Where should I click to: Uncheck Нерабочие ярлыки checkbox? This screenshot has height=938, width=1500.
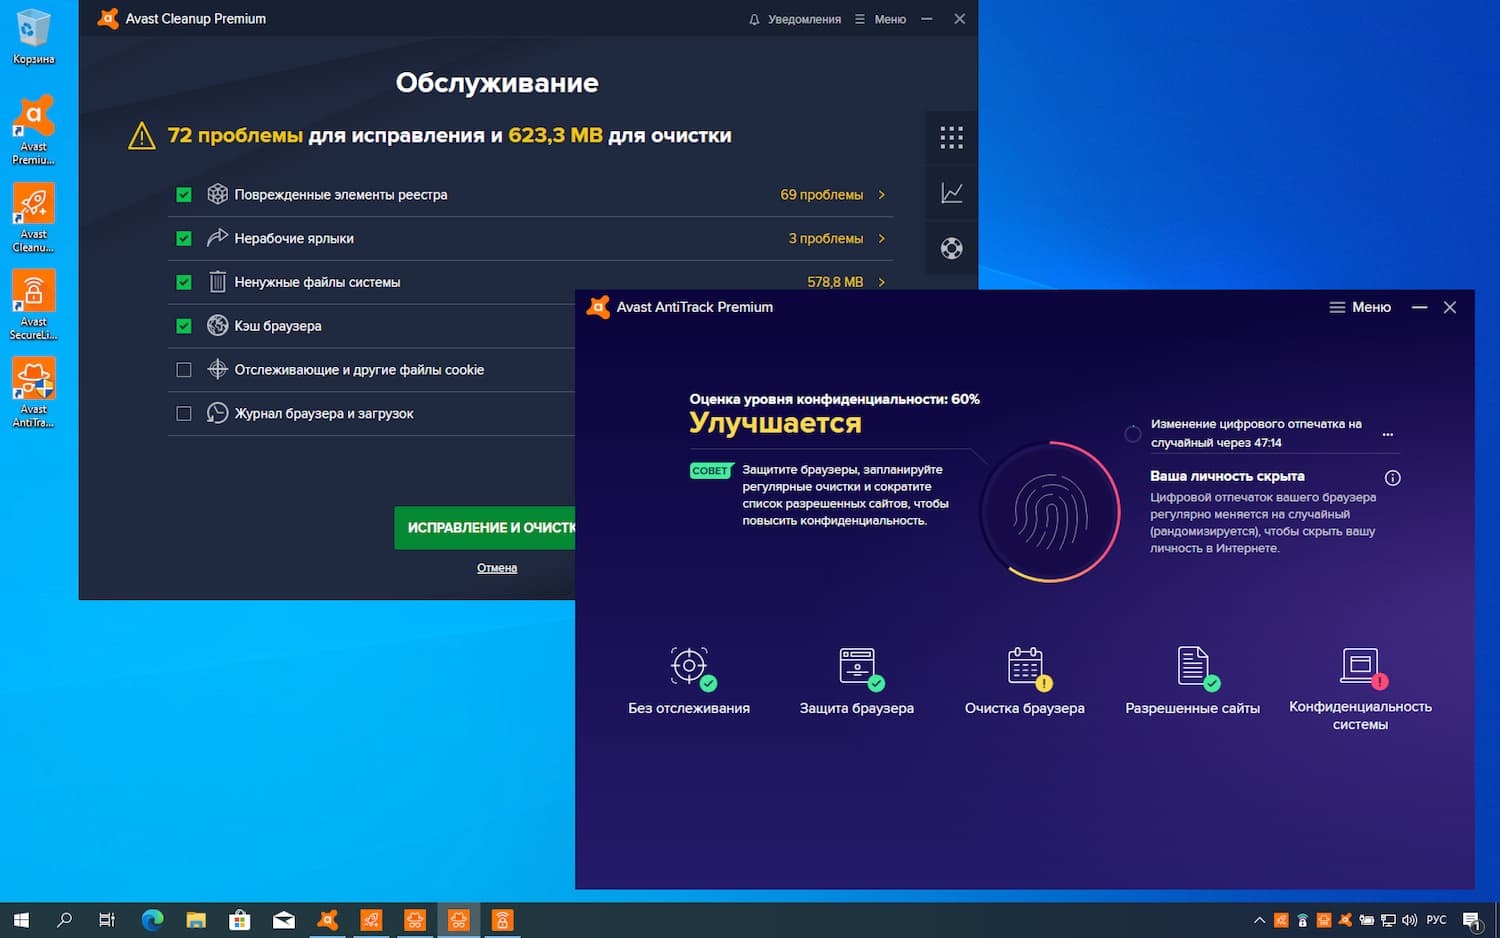coord(184,238)
